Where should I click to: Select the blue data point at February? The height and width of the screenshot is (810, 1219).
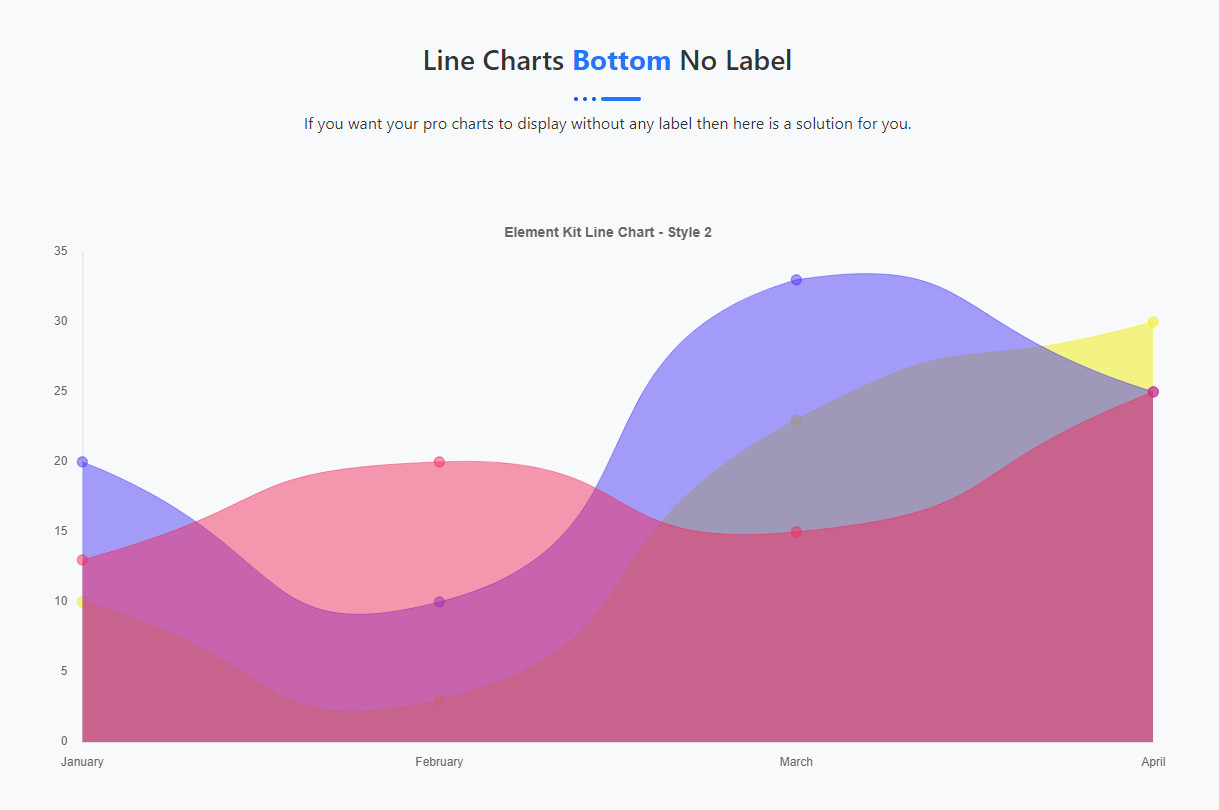click(439, 602)
